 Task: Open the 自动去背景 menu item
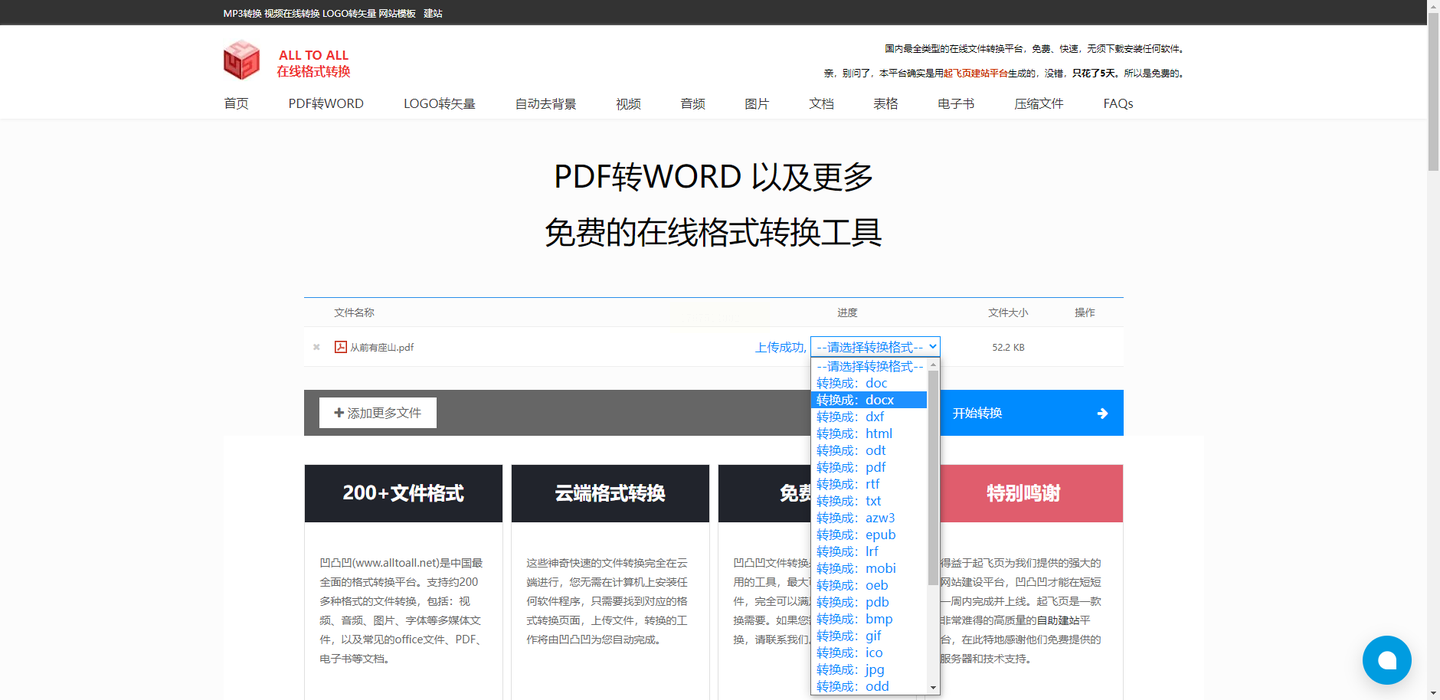point(545,104)
